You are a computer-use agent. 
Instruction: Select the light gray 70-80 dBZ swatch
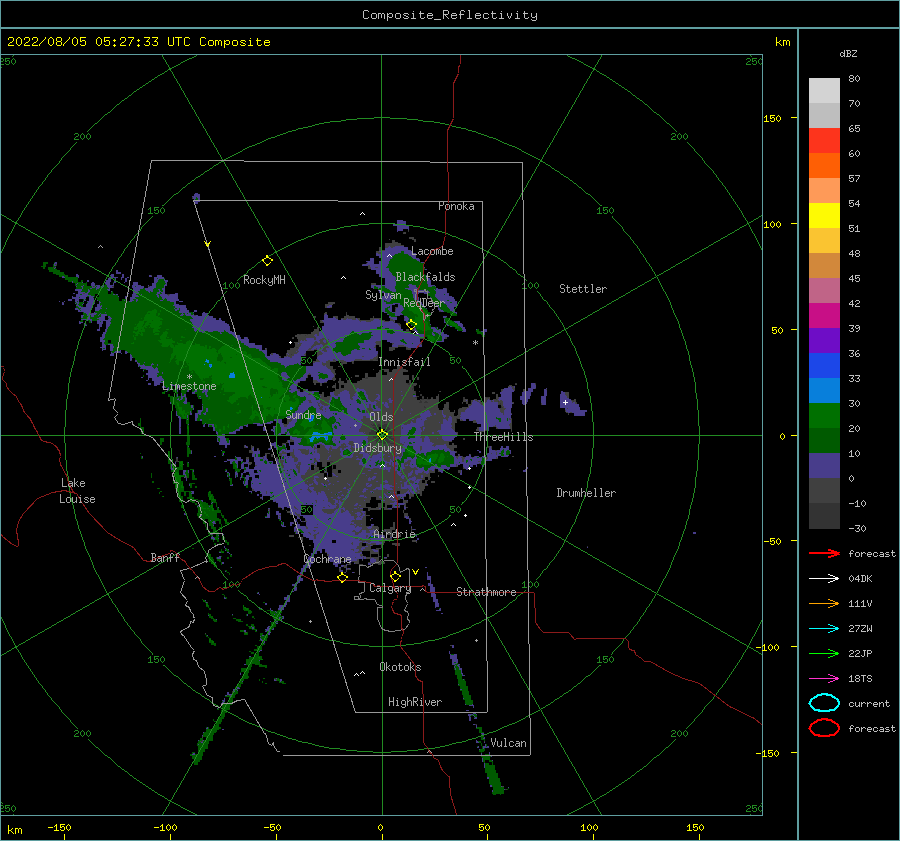824,90
